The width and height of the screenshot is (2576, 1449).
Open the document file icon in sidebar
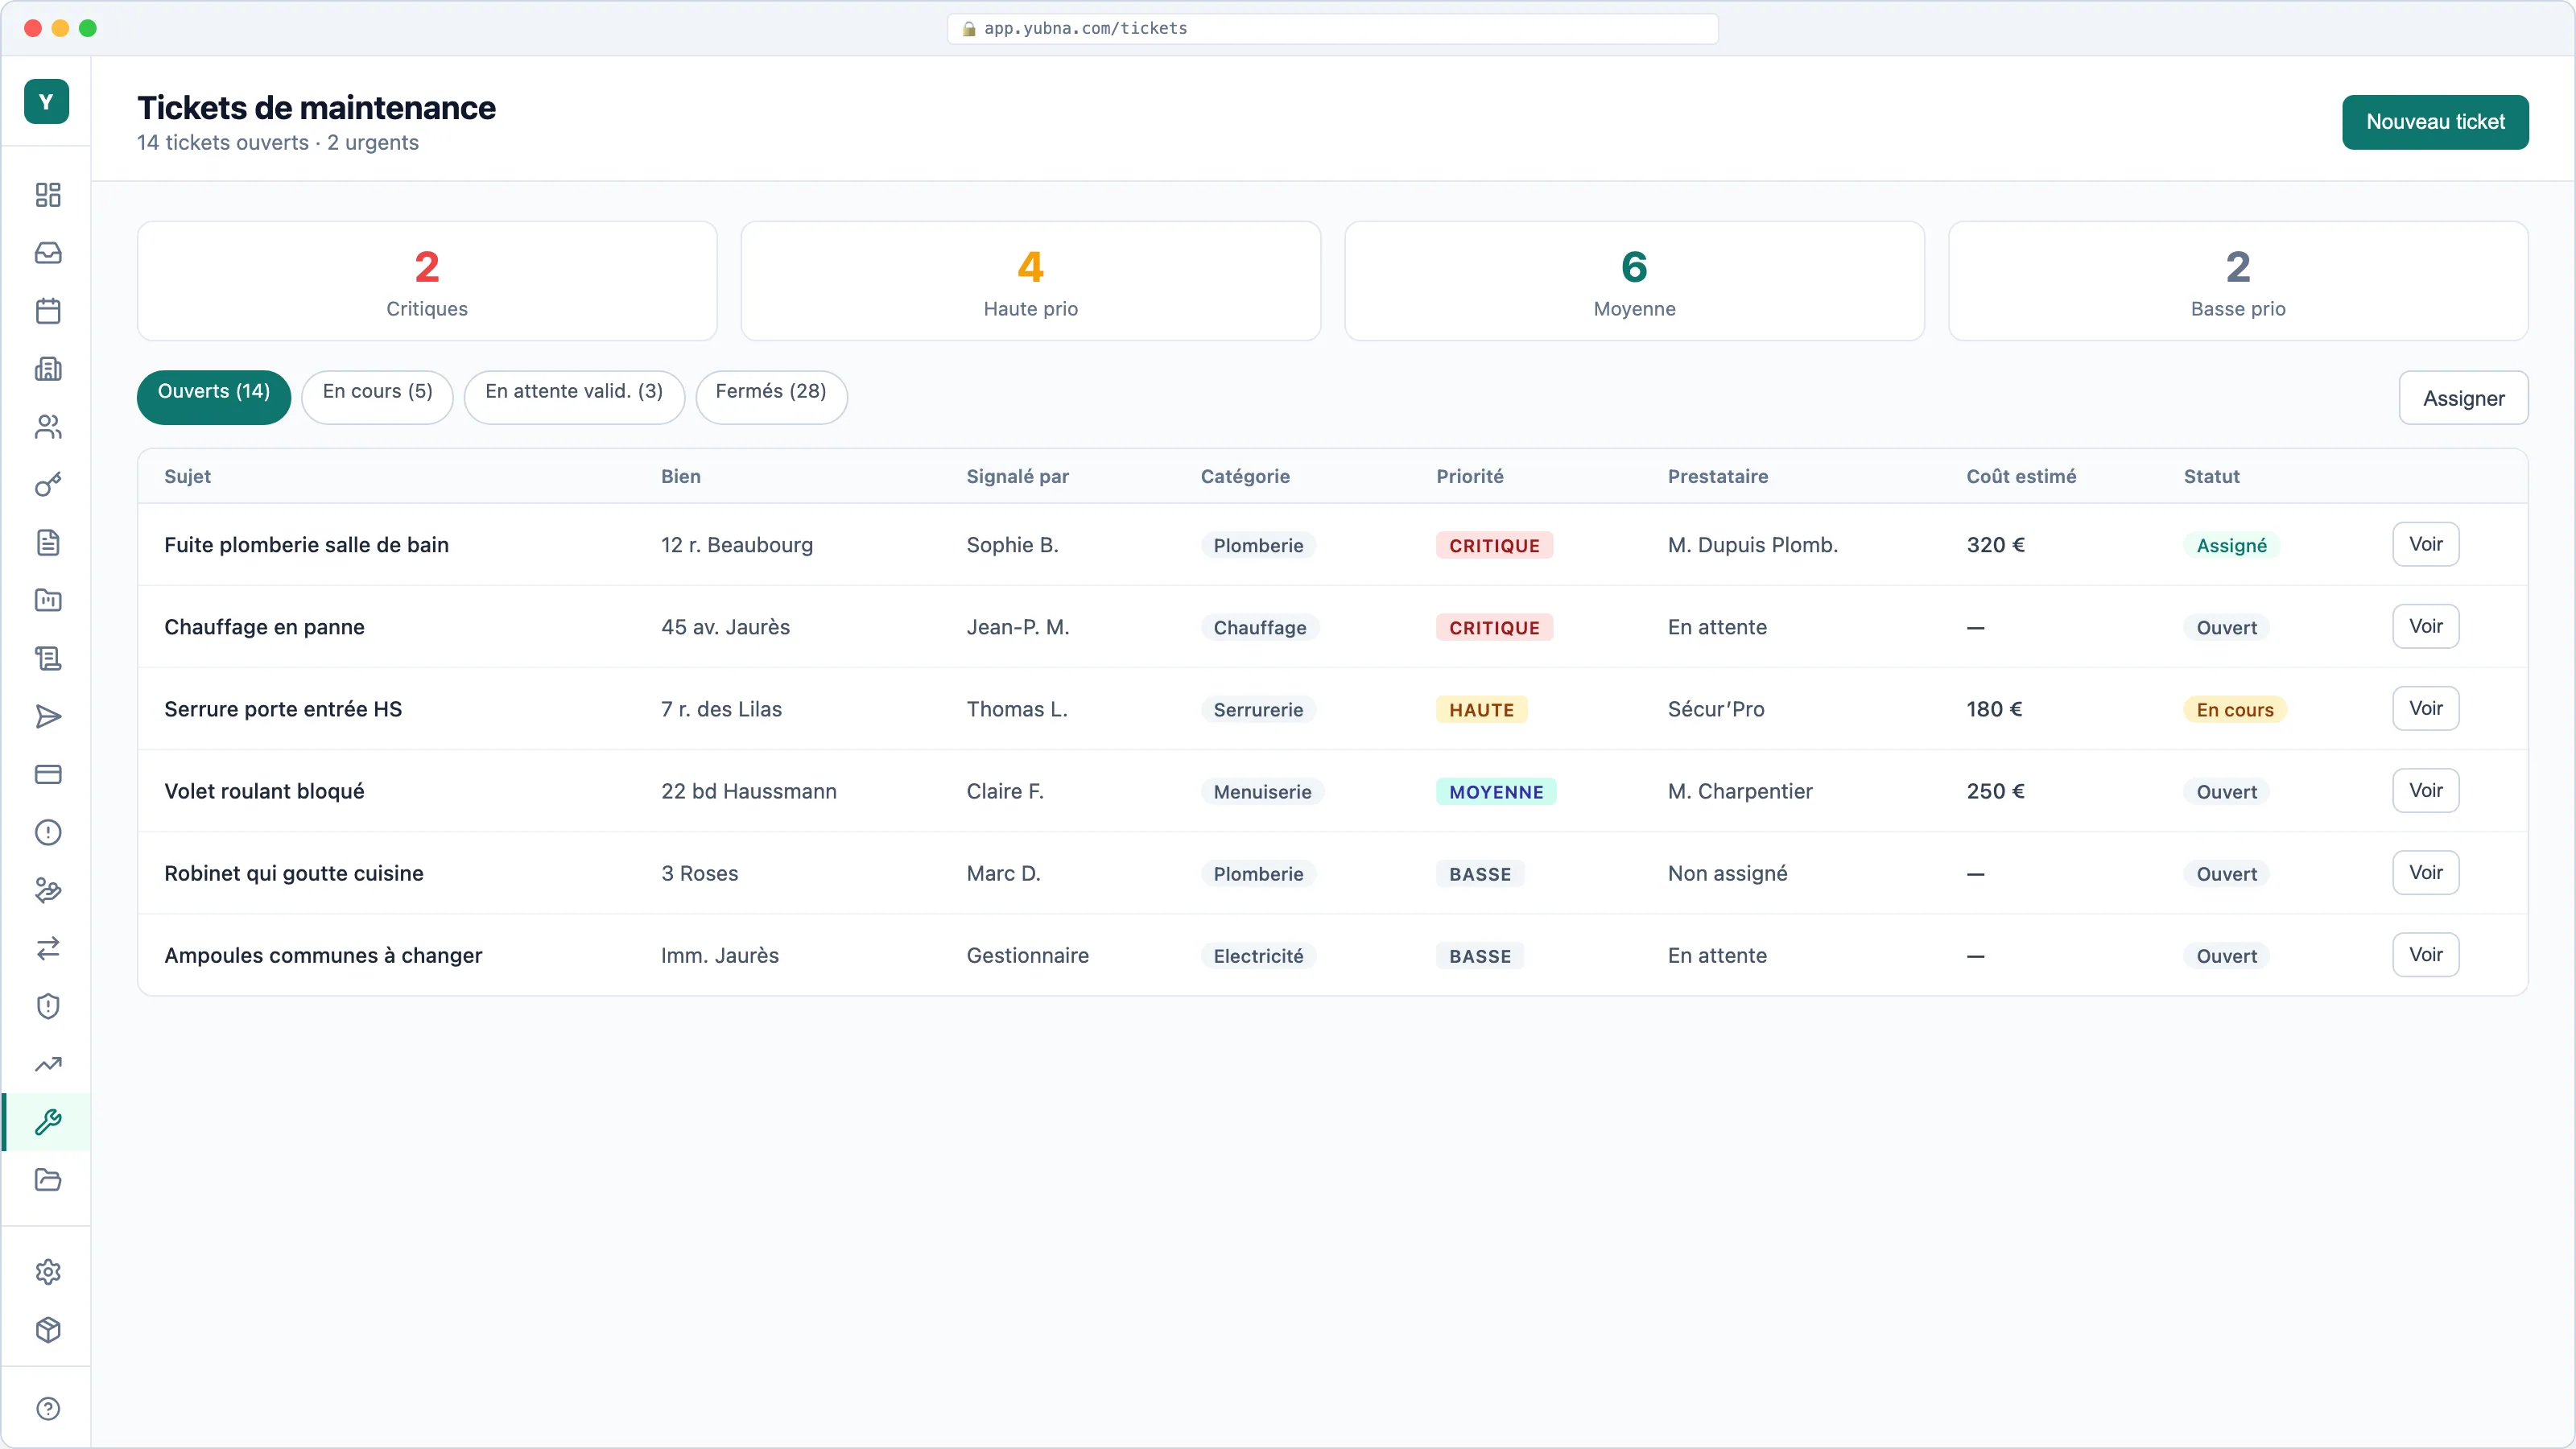coord(48,543)
